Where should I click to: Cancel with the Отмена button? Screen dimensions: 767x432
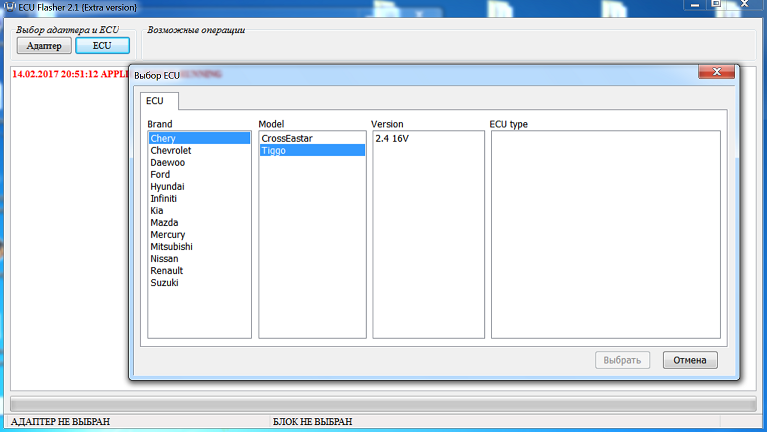coord(690,360)
